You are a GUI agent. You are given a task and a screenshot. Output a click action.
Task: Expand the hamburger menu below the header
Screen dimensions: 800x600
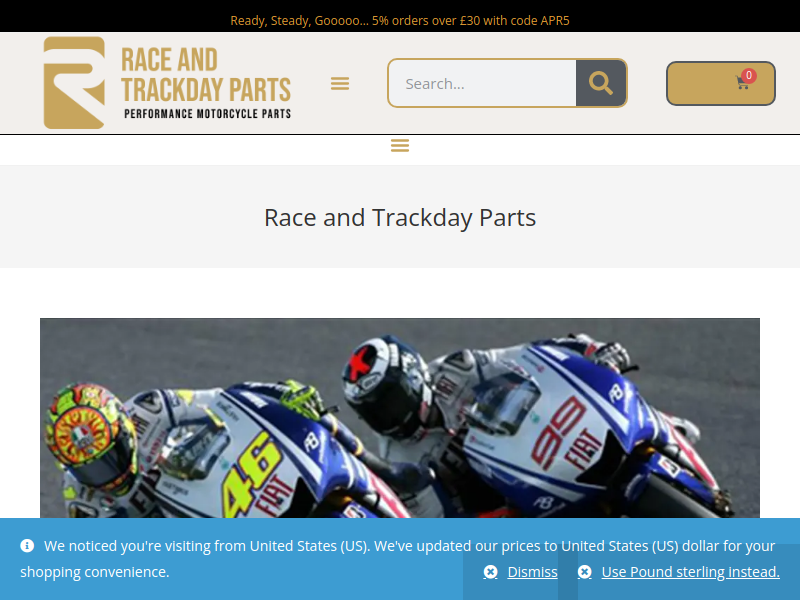tap(400, 145)
